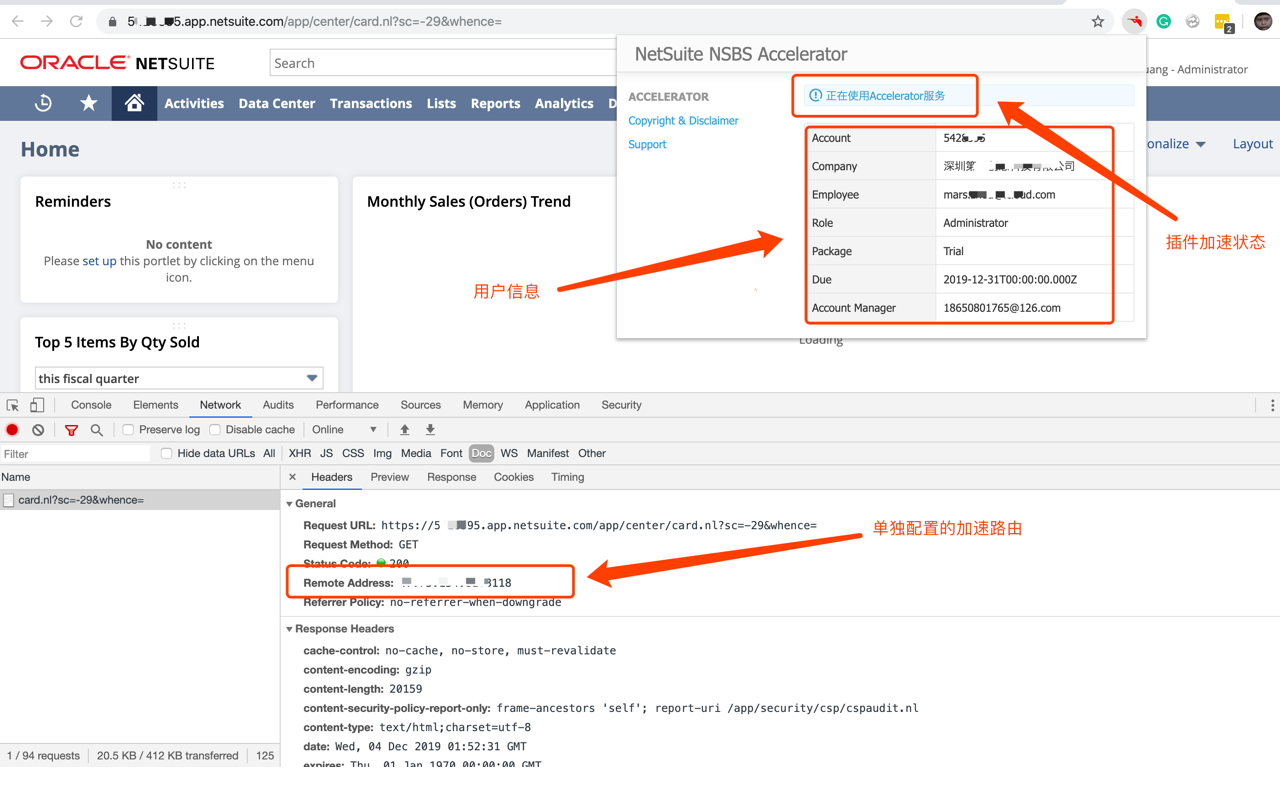Toggle the JS resource filter
Image resolution: width=1280 pixels, height=800 pixels.
(326, 453)
